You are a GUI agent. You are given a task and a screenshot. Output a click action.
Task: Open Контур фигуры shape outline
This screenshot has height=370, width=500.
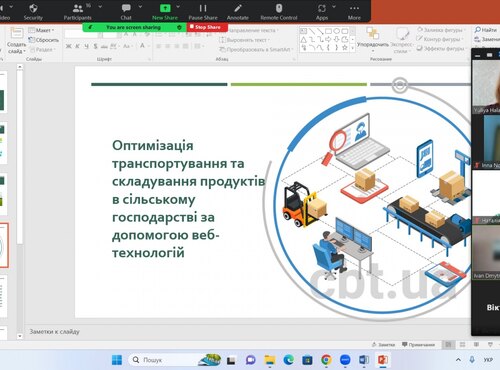(x=440, y=39)
